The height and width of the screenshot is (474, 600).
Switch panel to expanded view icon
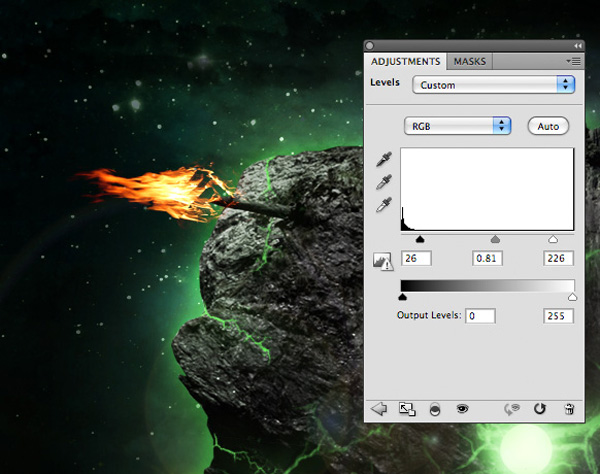(407, 409)
